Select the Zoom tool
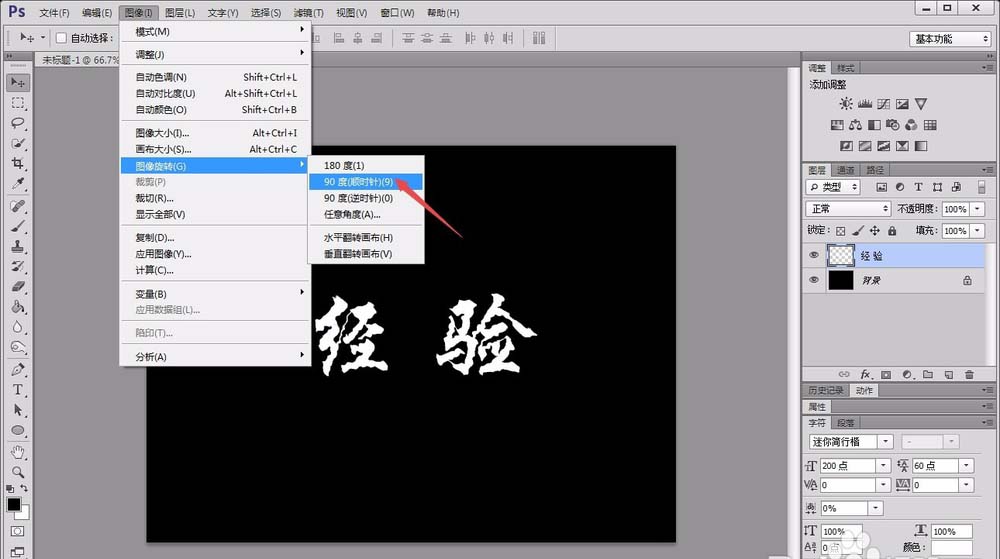The height and width of the screenshot is (559, 1000). click(18, 472)
